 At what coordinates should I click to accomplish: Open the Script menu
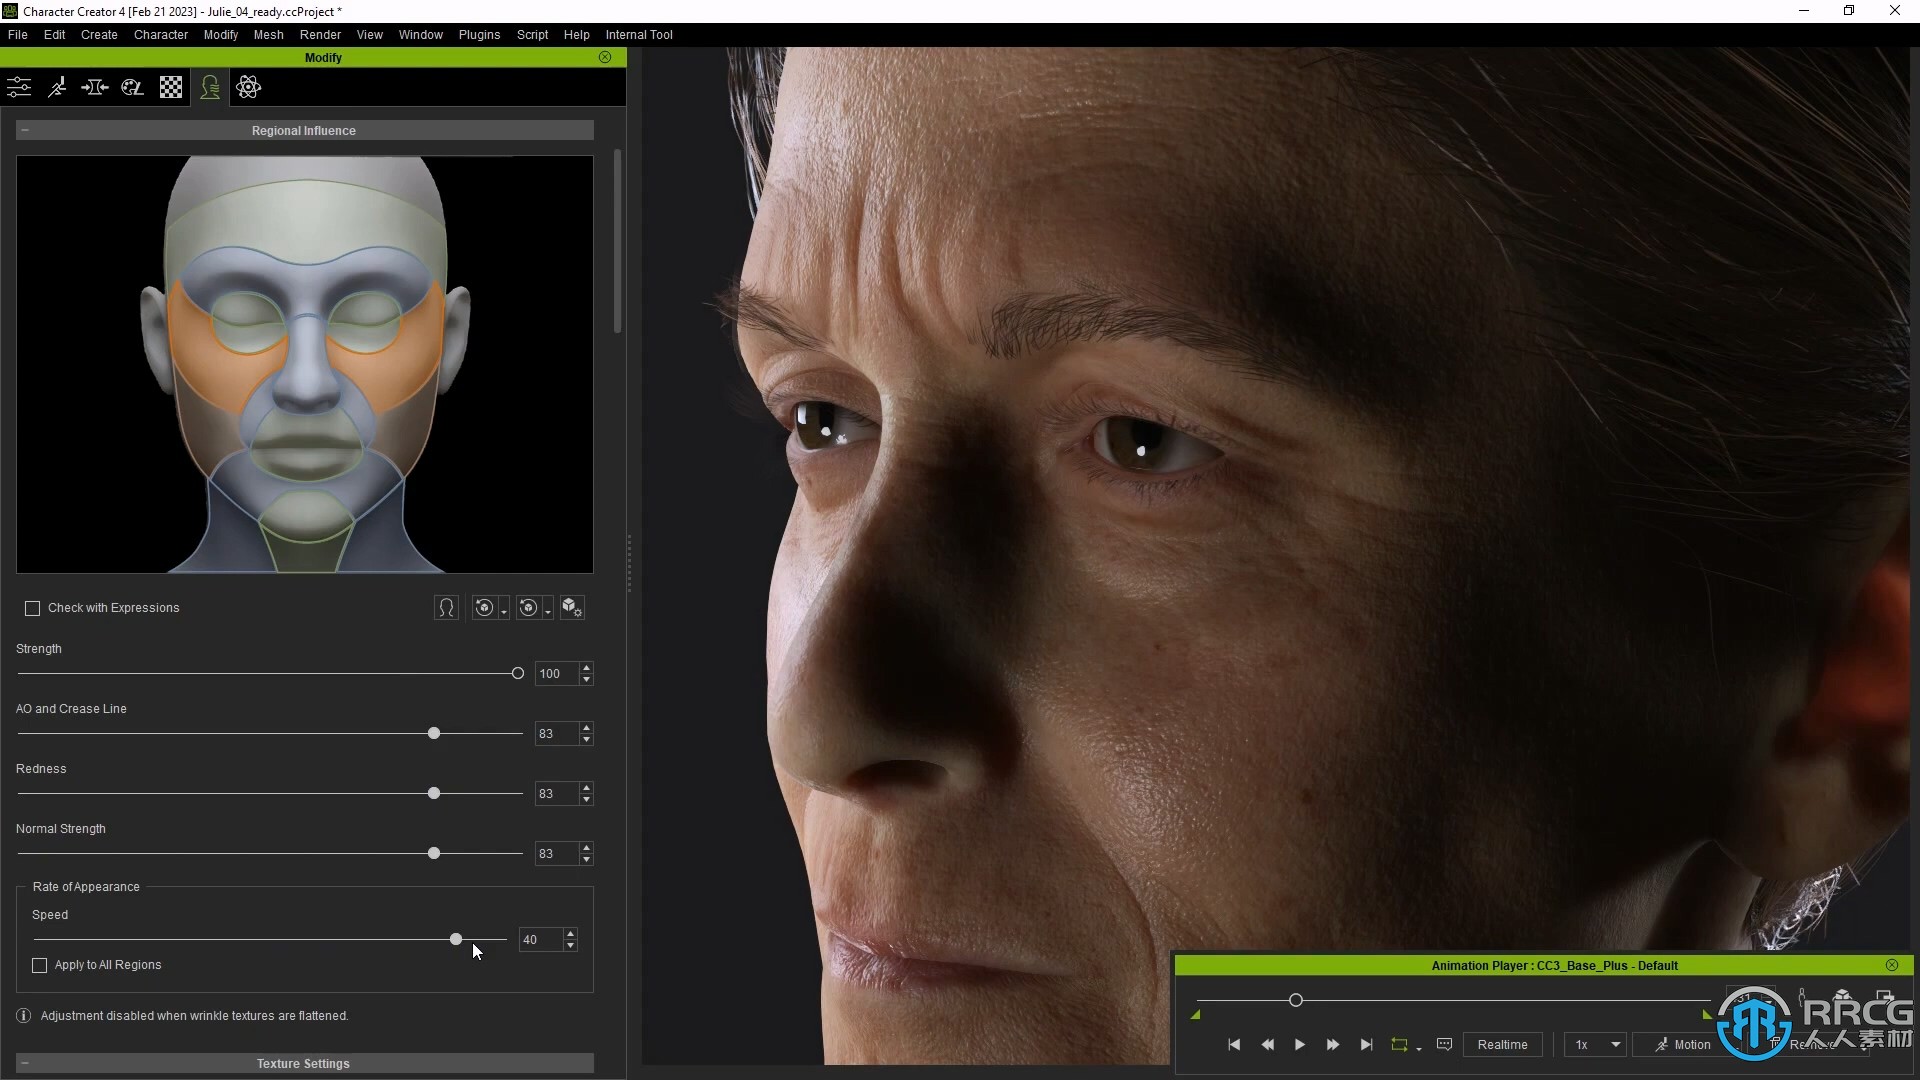532,34
